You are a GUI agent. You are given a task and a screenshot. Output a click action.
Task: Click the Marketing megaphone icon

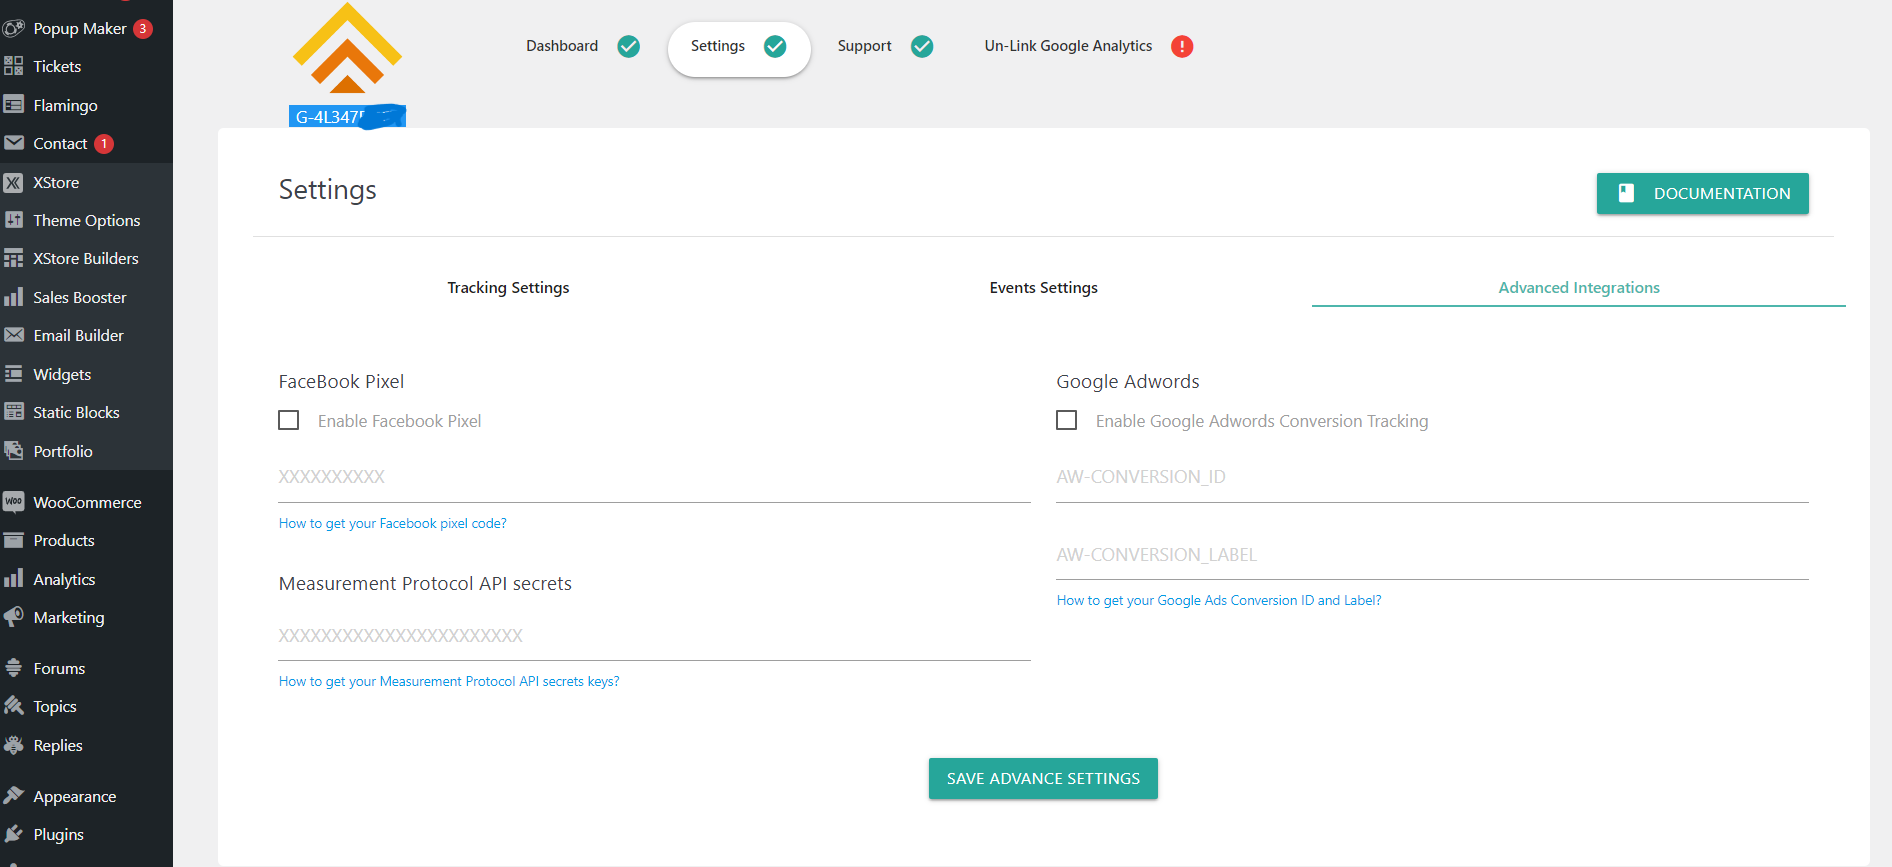(x=14, y=617)
